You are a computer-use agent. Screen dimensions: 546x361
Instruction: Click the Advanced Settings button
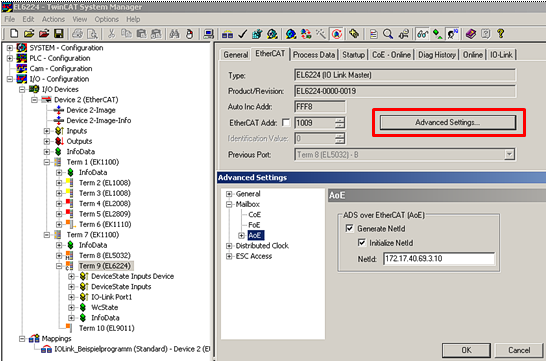tap(448, 123)
